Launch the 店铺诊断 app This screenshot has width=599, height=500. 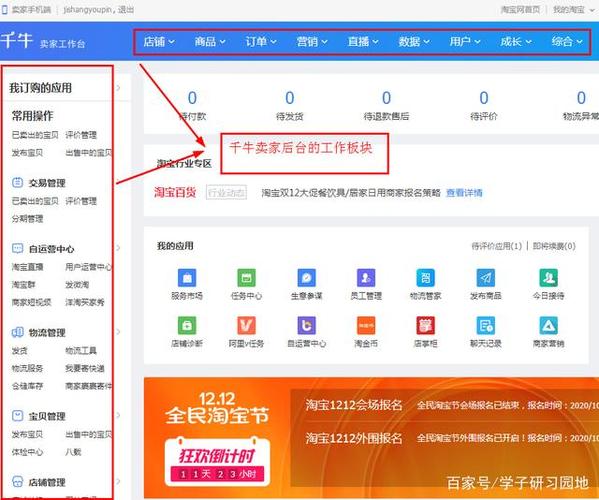(187, 325)
